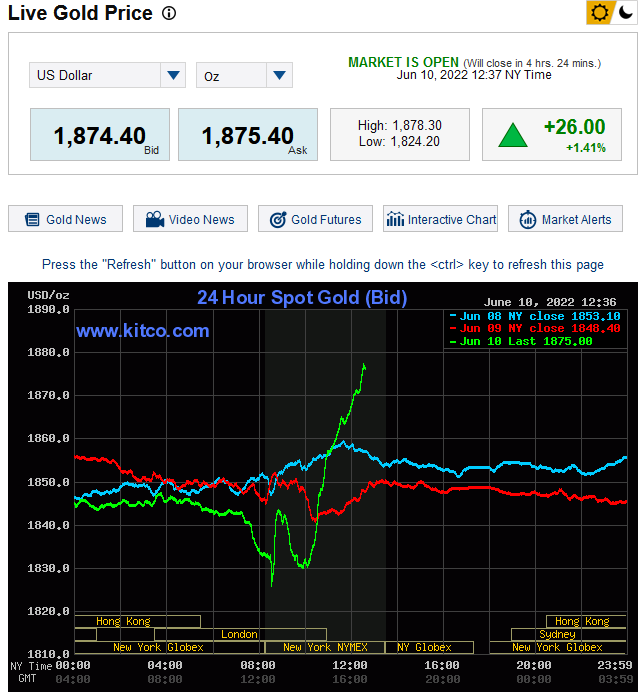Click the New York NYMEX session label

click(325, 648)
